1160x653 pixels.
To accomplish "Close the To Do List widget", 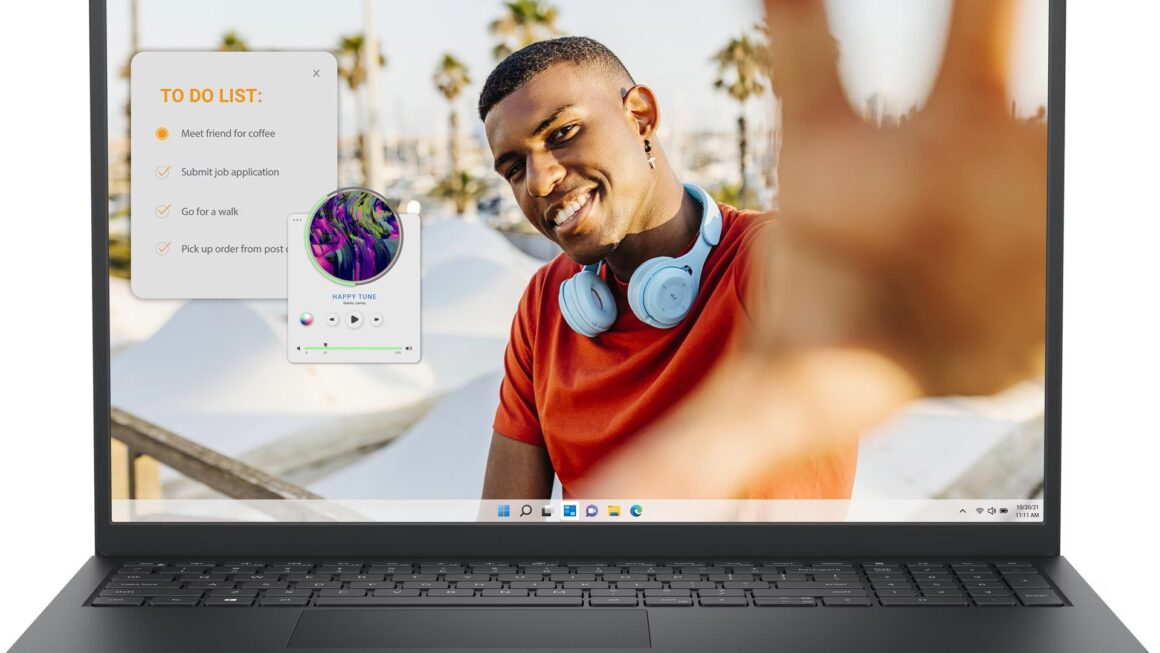I will (316, 73).
